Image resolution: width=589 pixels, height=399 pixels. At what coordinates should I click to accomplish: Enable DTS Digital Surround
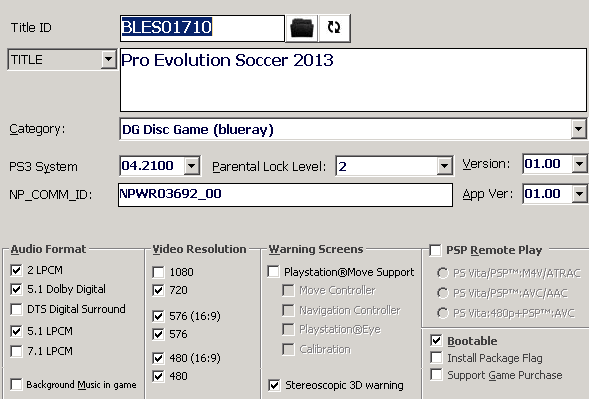tap(16, 309)
